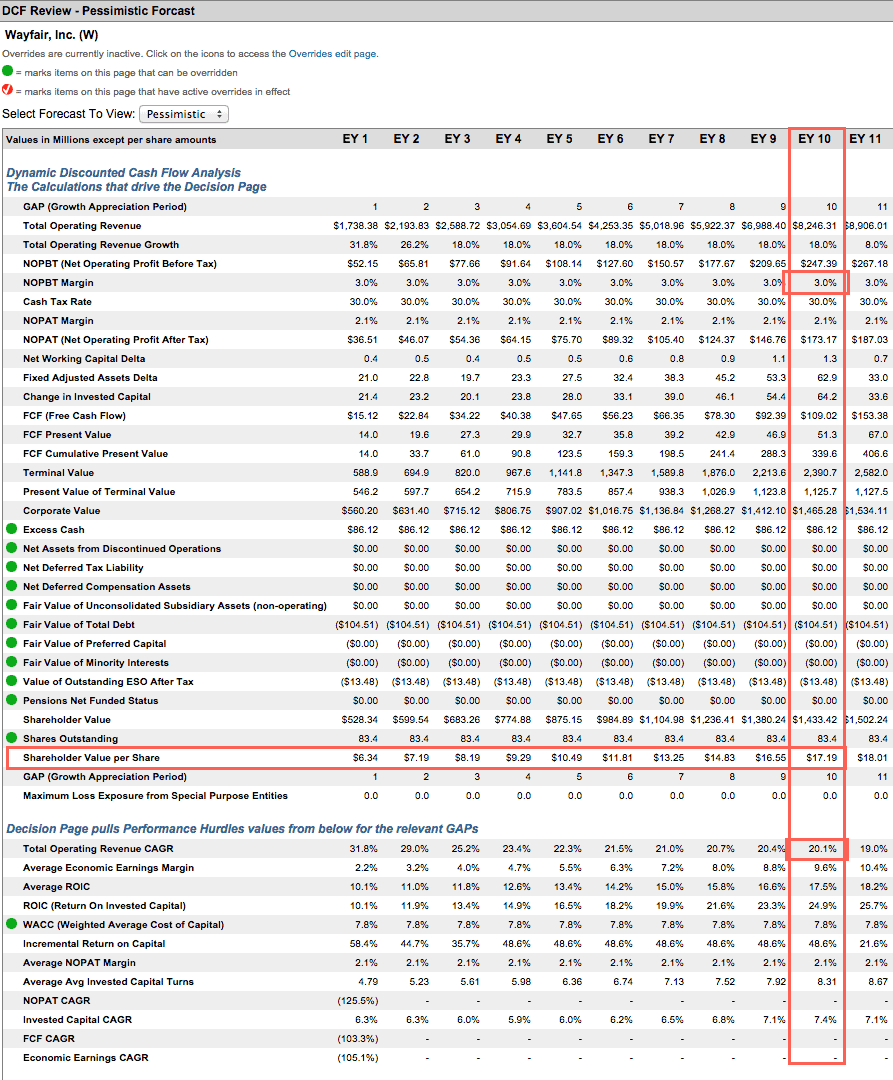Click the $560.20 Corporate Value in EY 1
Image resolution: width=893 pixels, height=1080 pixels.
[359, 510]
